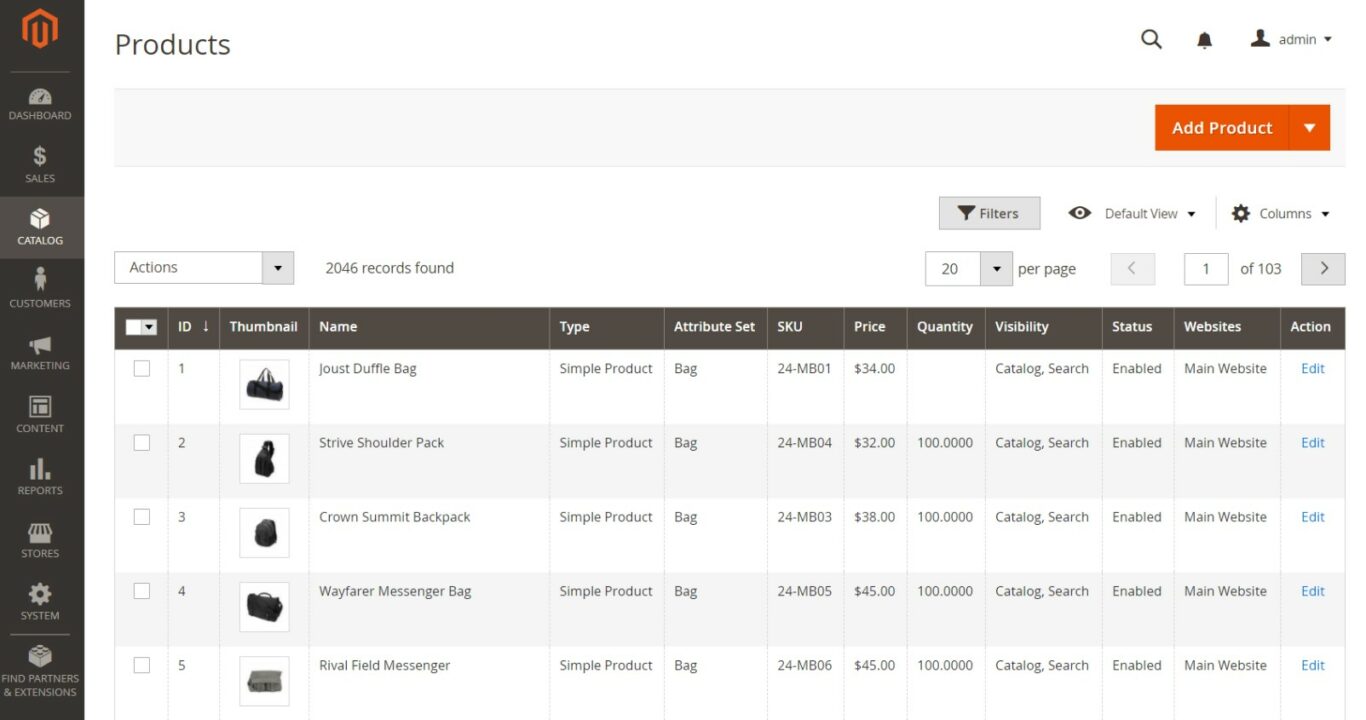
Task: Click the eye icon beside Default View
Action: [x=1079, y=213]
